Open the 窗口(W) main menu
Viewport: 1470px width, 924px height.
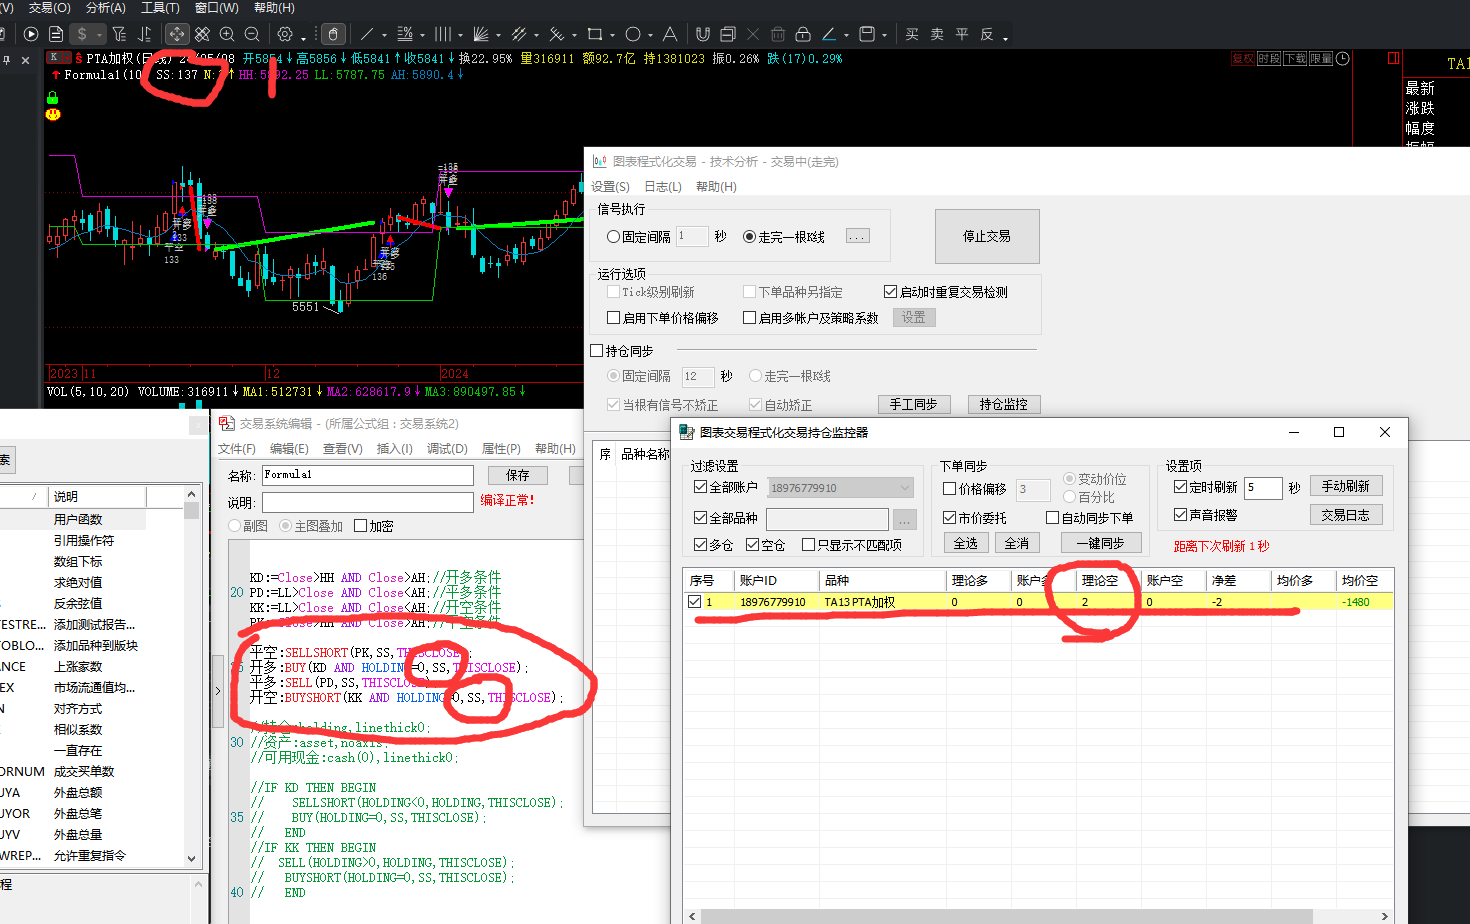click(216, 8)
